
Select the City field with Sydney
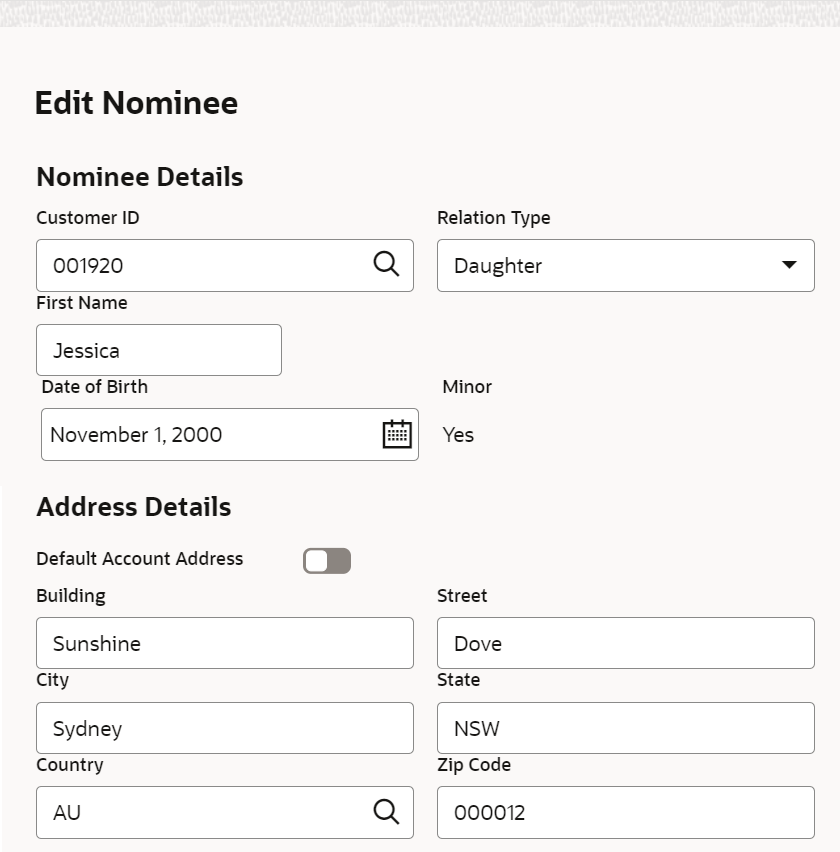point(225,728)
